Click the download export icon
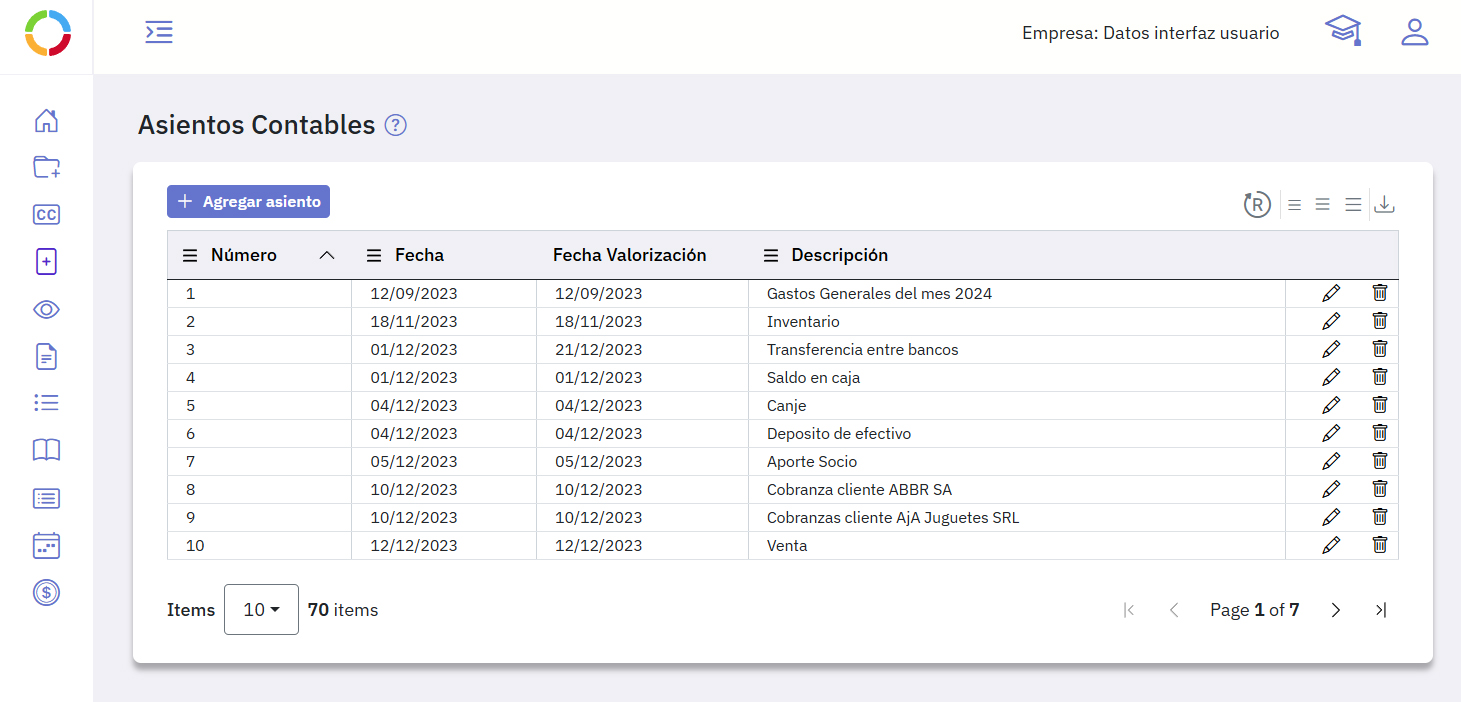 1384,204
